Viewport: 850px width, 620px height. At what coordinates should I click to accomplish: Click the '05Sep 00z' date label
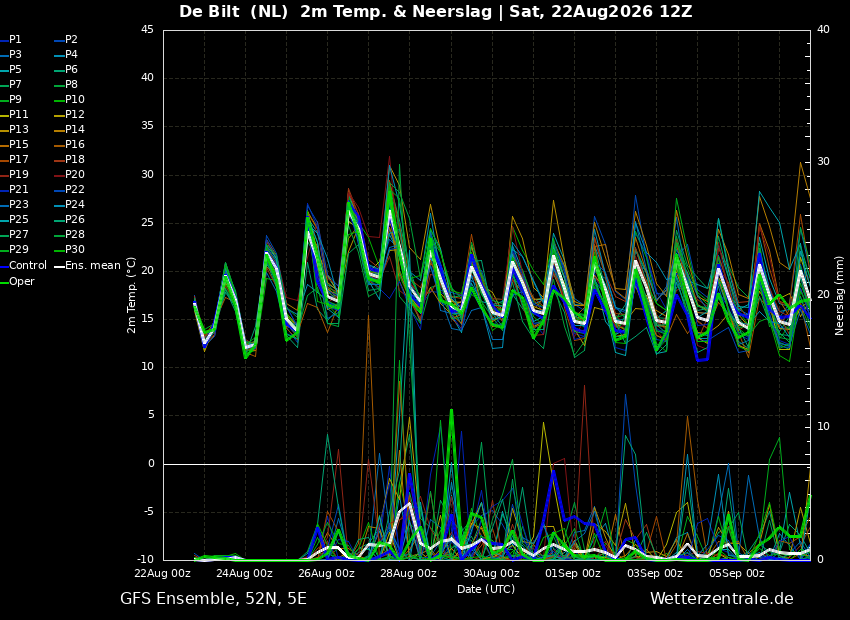click(737, 573)
